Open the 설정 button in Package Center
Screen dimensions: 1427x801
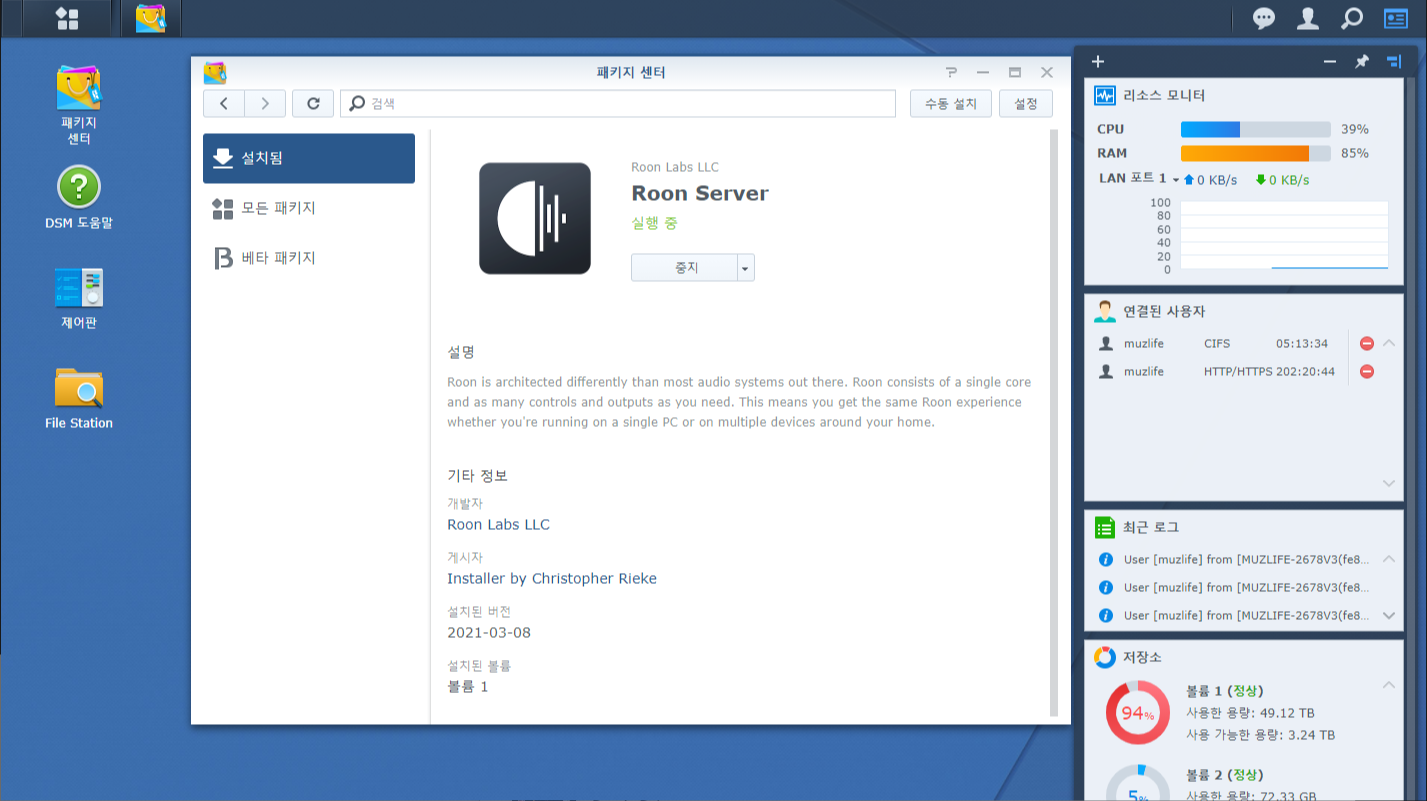point(1026,103)
